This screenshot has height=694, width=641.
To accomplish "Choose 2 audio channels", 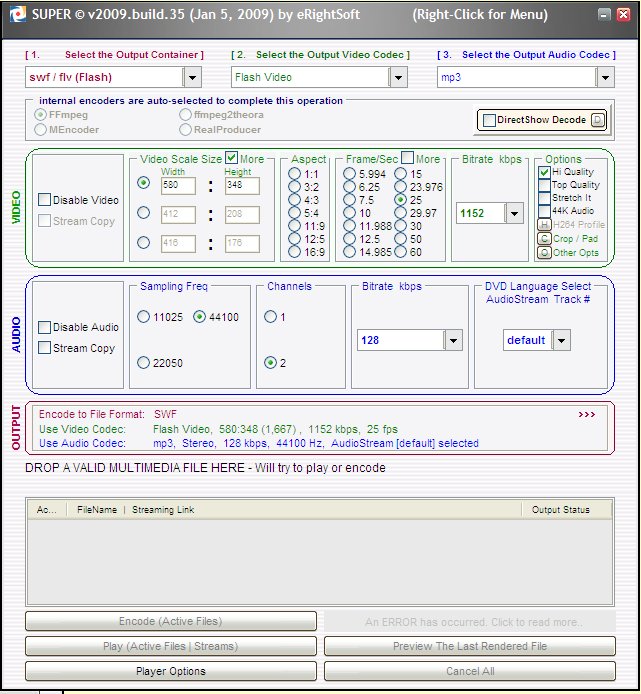I will (270, 362).
